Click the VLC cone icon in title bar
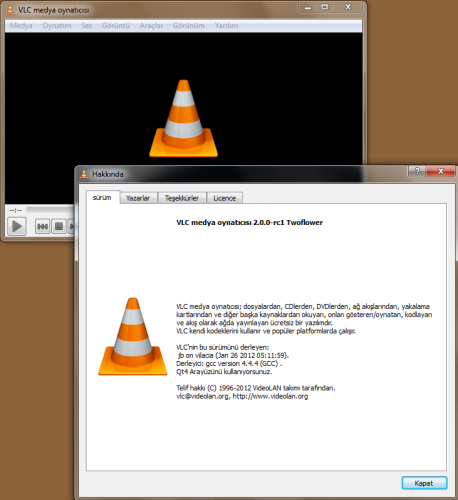 [10, 10]
